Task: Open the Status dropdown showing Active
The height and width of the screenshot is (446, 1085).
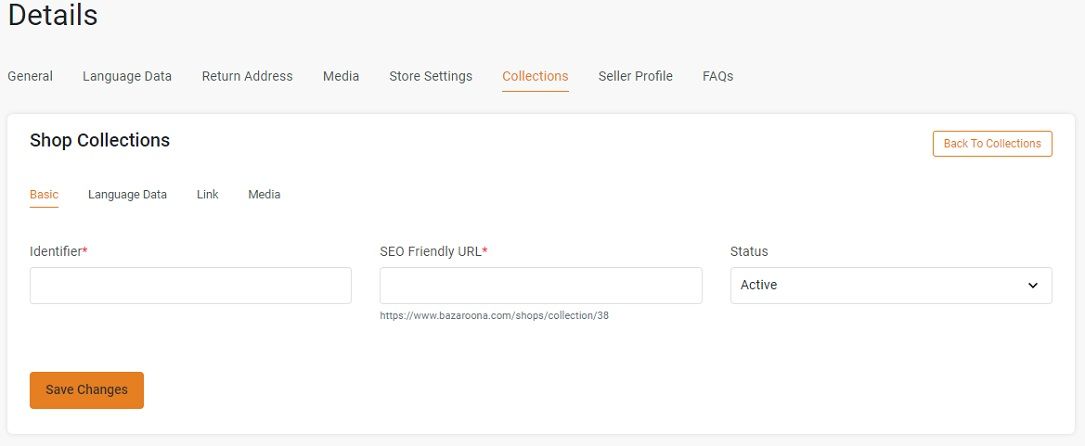Action: pyautogui.click(x=891, y=286)
